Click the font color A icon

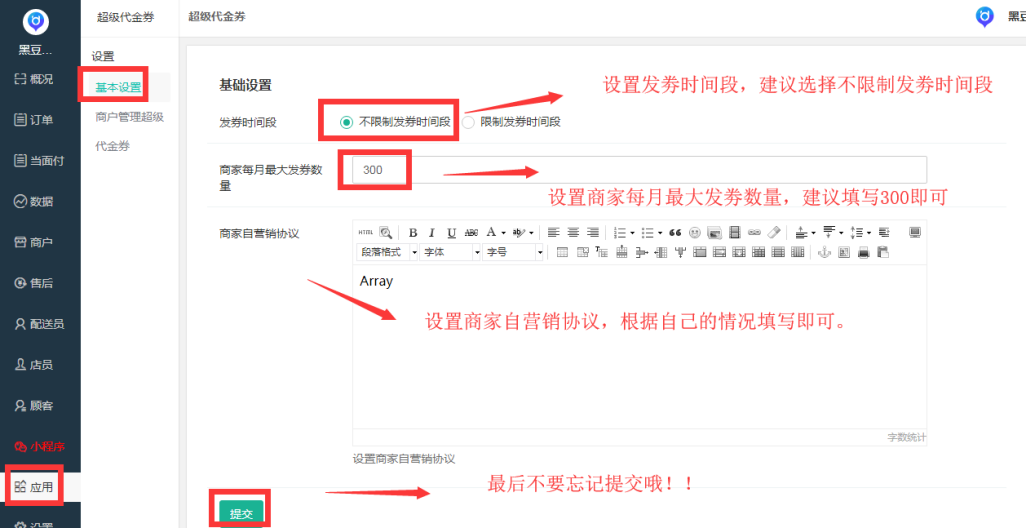point(491,232)
